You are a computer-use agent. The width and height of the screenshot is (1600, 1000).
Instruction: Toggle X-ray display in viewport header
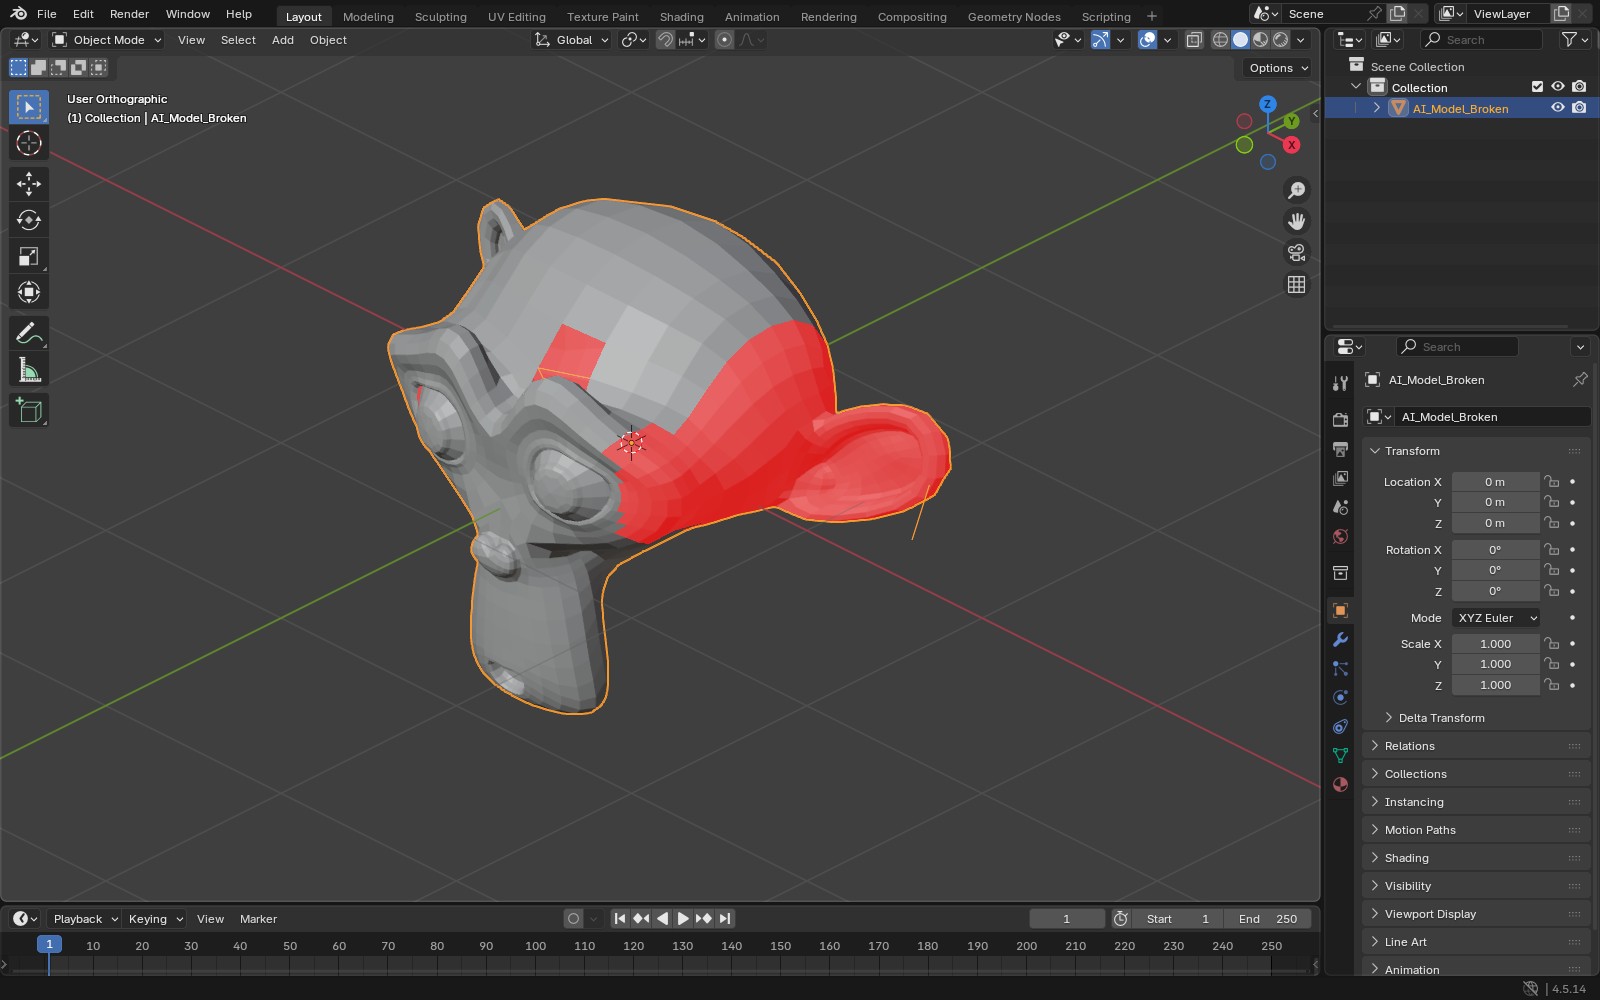coord(1193,40)
